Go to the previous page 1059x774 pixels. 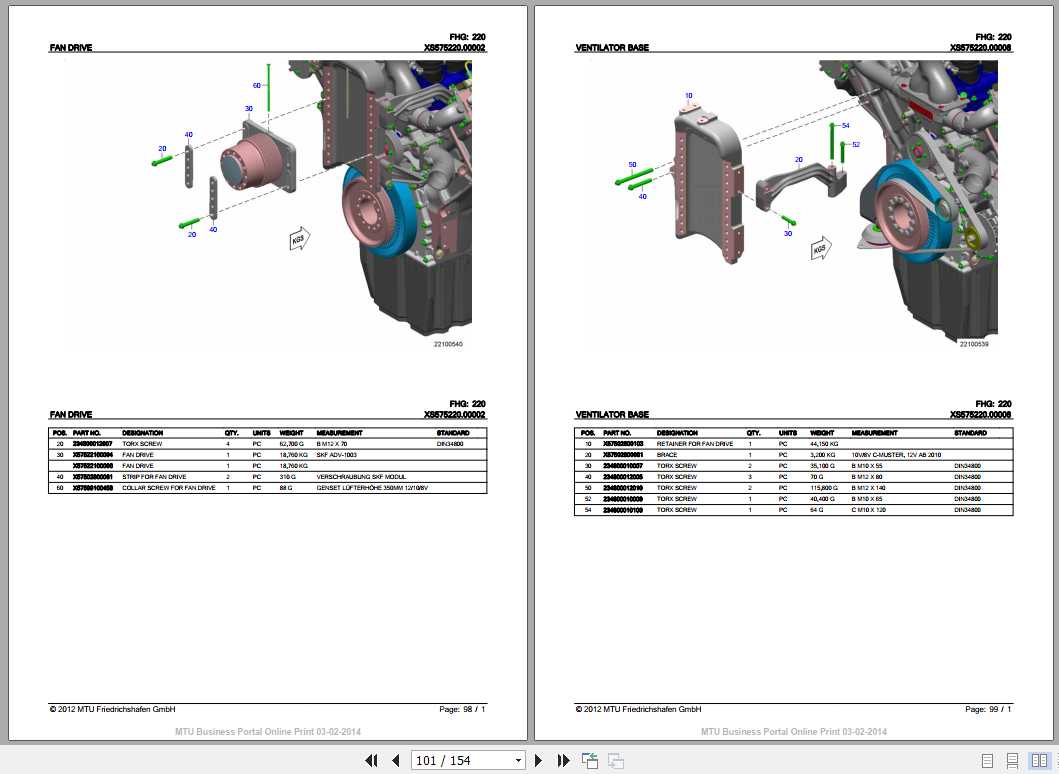(x=395, y=760)
